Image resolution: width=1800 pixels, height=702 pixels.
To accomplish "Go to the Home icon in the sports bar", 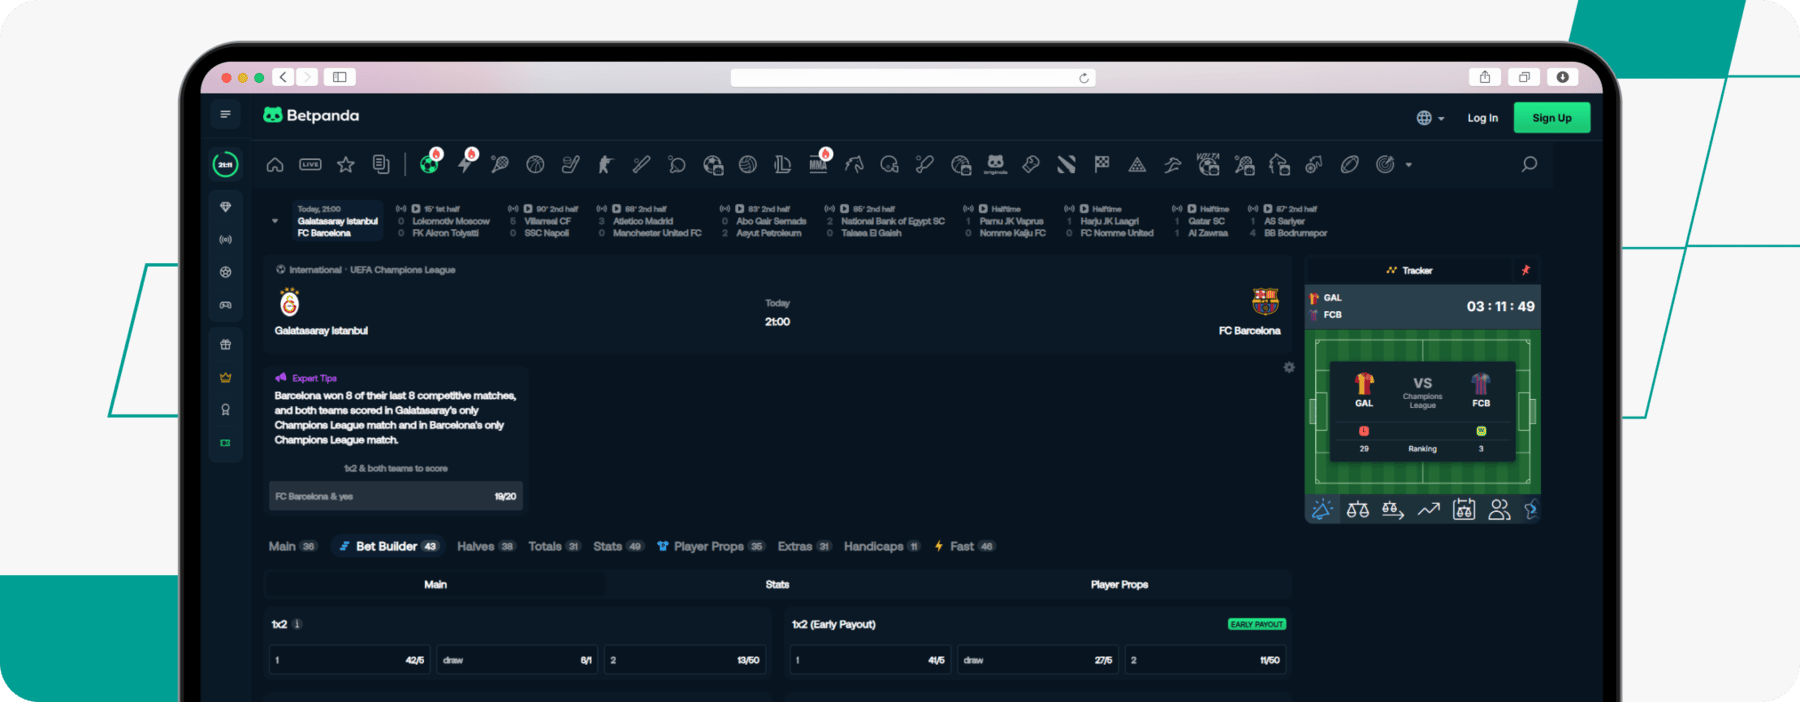I will (x=275, y=165).
